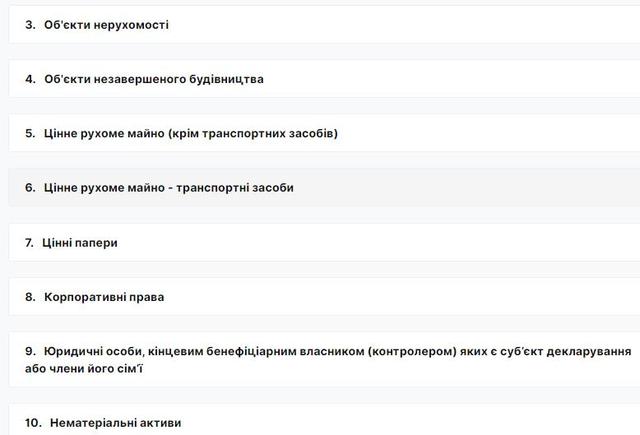Expand «Цінне рухоме майно (крім транспортних засобів)»

pyautogui.click(x=190, y=133)
